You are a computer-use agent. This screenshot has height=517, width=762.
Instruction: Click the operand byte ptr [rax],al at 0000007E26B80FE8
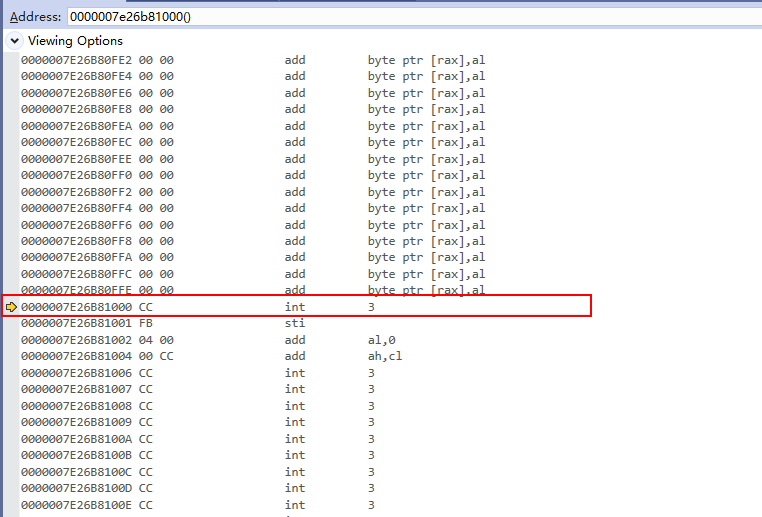(426, 109)
